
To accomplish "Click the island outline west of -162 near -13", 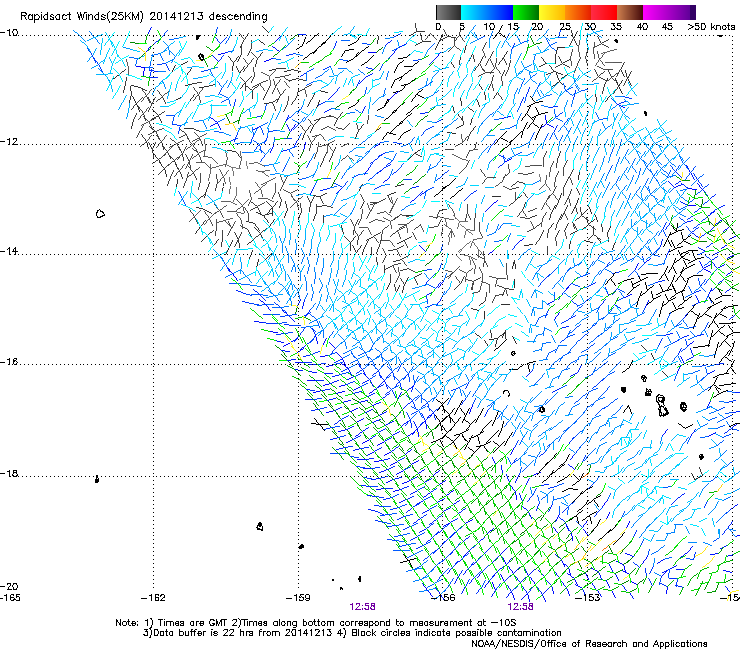I will pos(100,214).
